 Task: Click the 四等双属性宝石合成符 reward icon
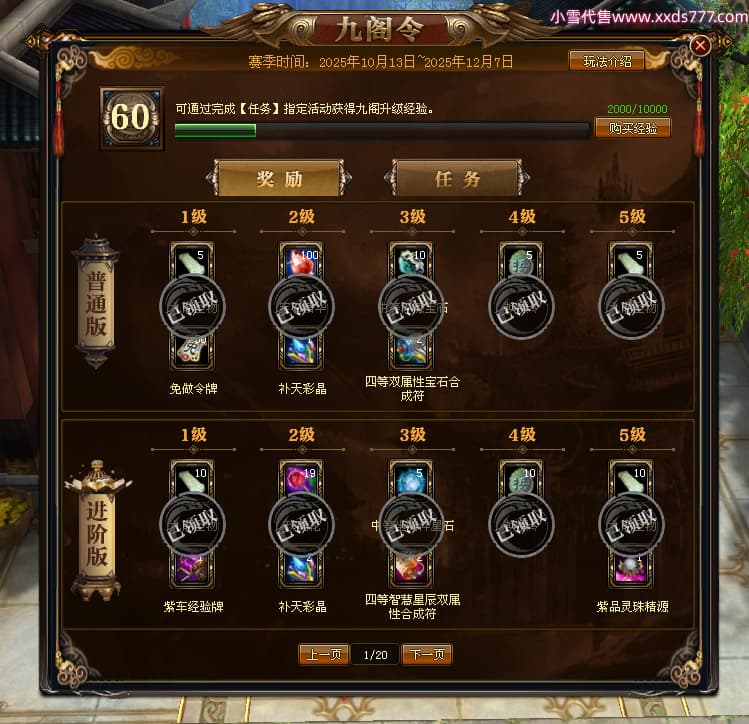(x=411, y=351)
